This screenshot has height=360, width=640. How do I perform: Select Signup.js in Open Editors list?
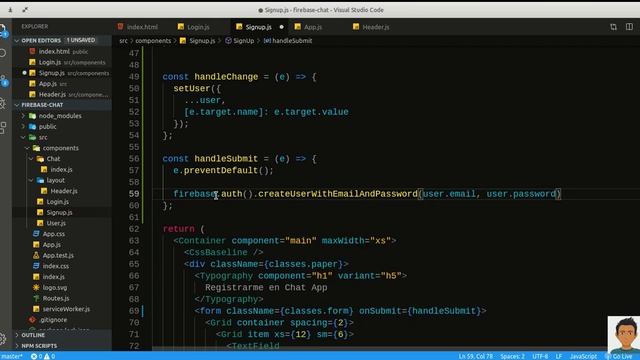pos(51,73)
